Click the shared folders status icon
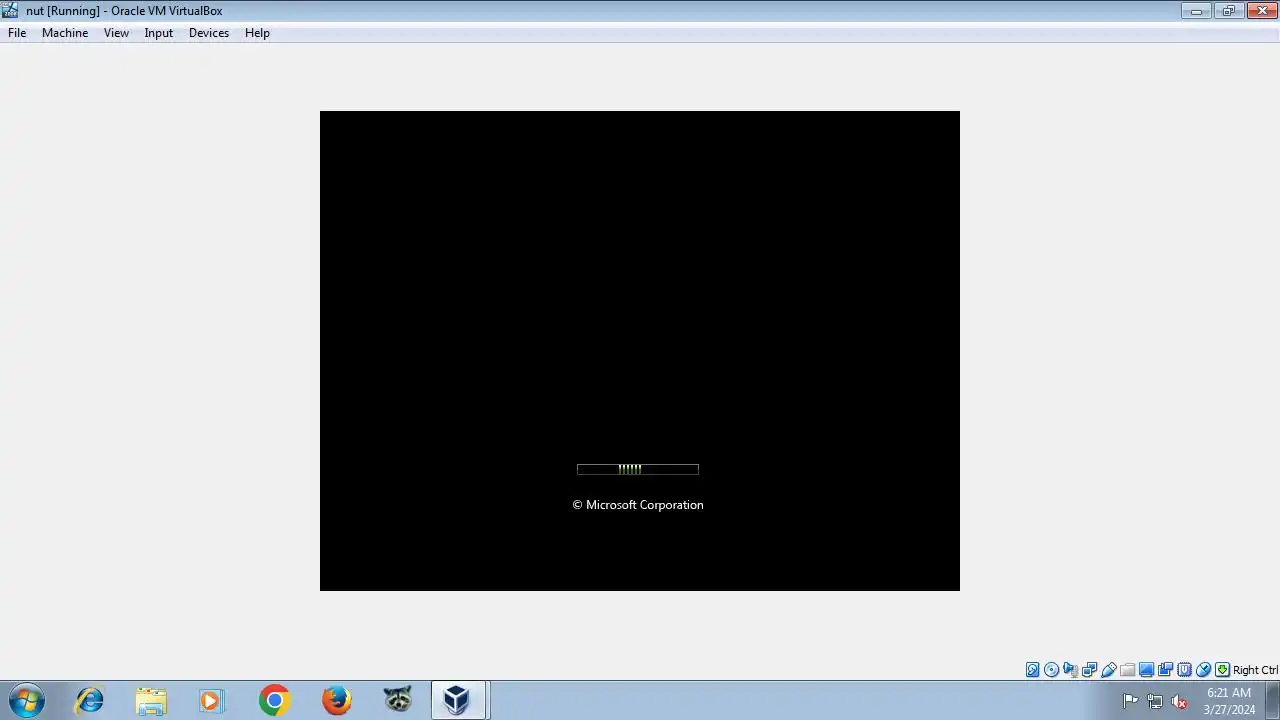This screenshot has height=720, width=1280. coord(1128,670)
